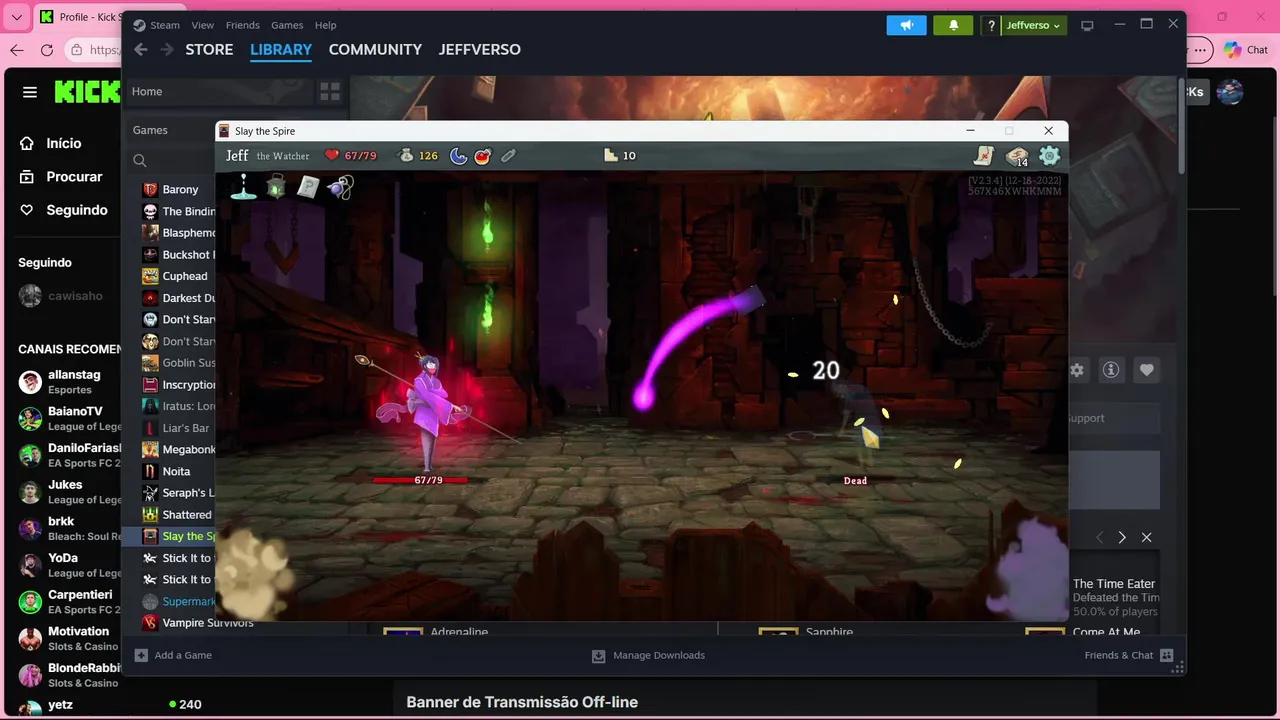Open allanstag channel in Kick sidebar
1280x720 pixels.
pos(68,381)
